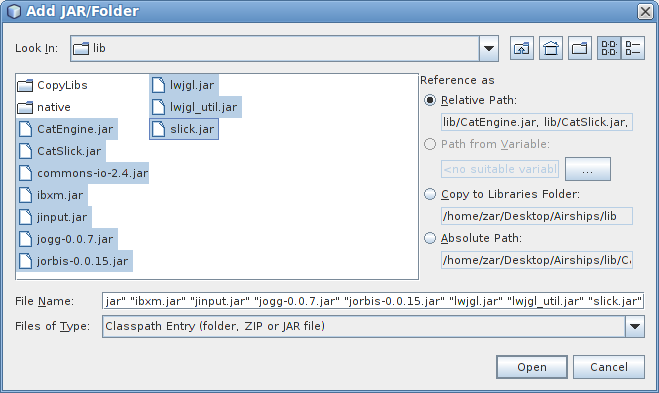The width and height of the screenshot is (659, 393).
Task: Open the Look In lib combo box
Action: click(x=285, y=48)
